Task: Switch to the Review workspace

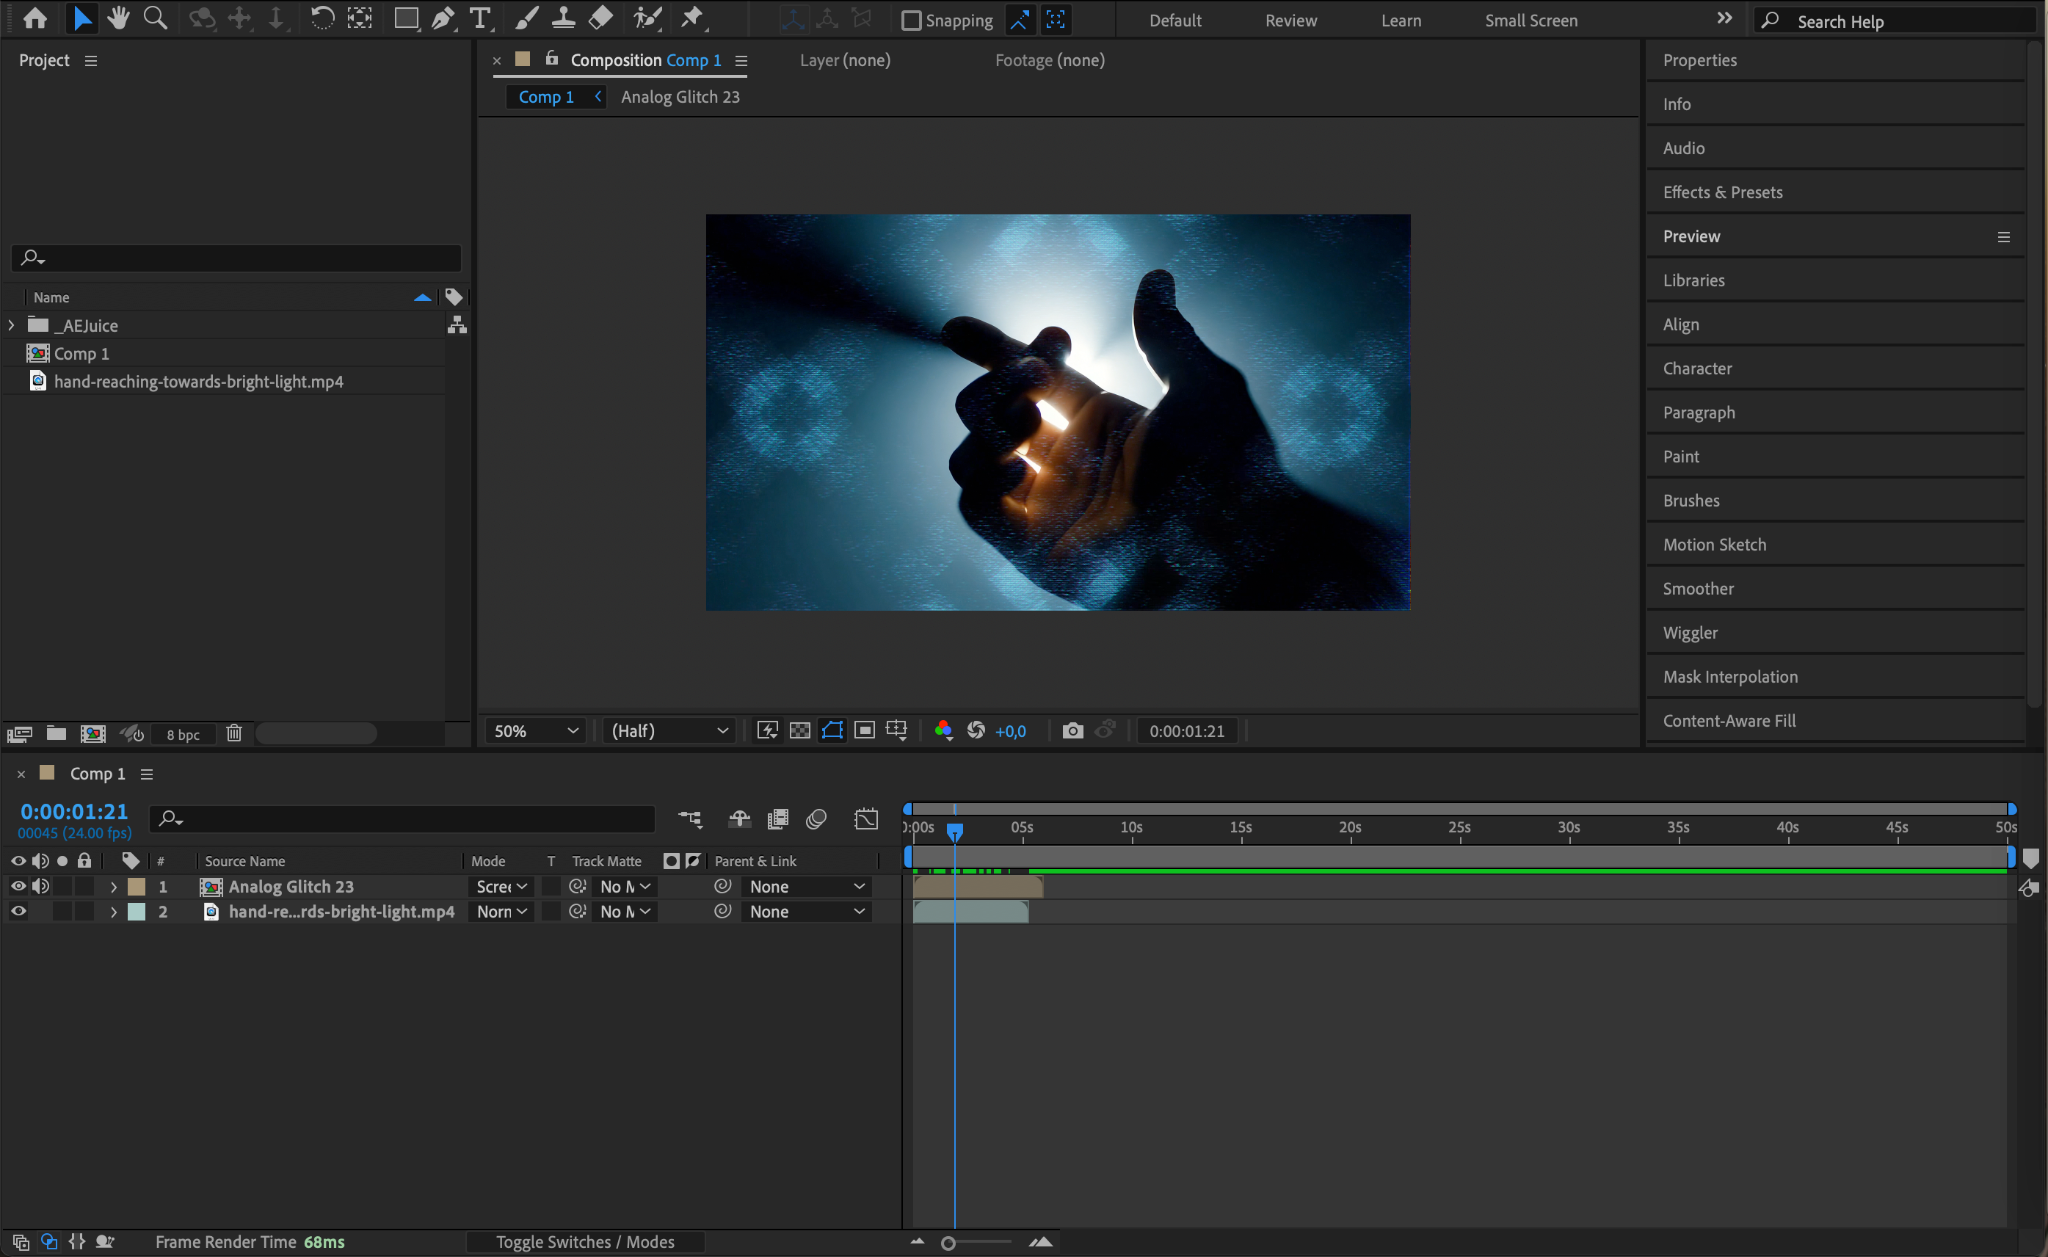Action: click(1290, 20)
